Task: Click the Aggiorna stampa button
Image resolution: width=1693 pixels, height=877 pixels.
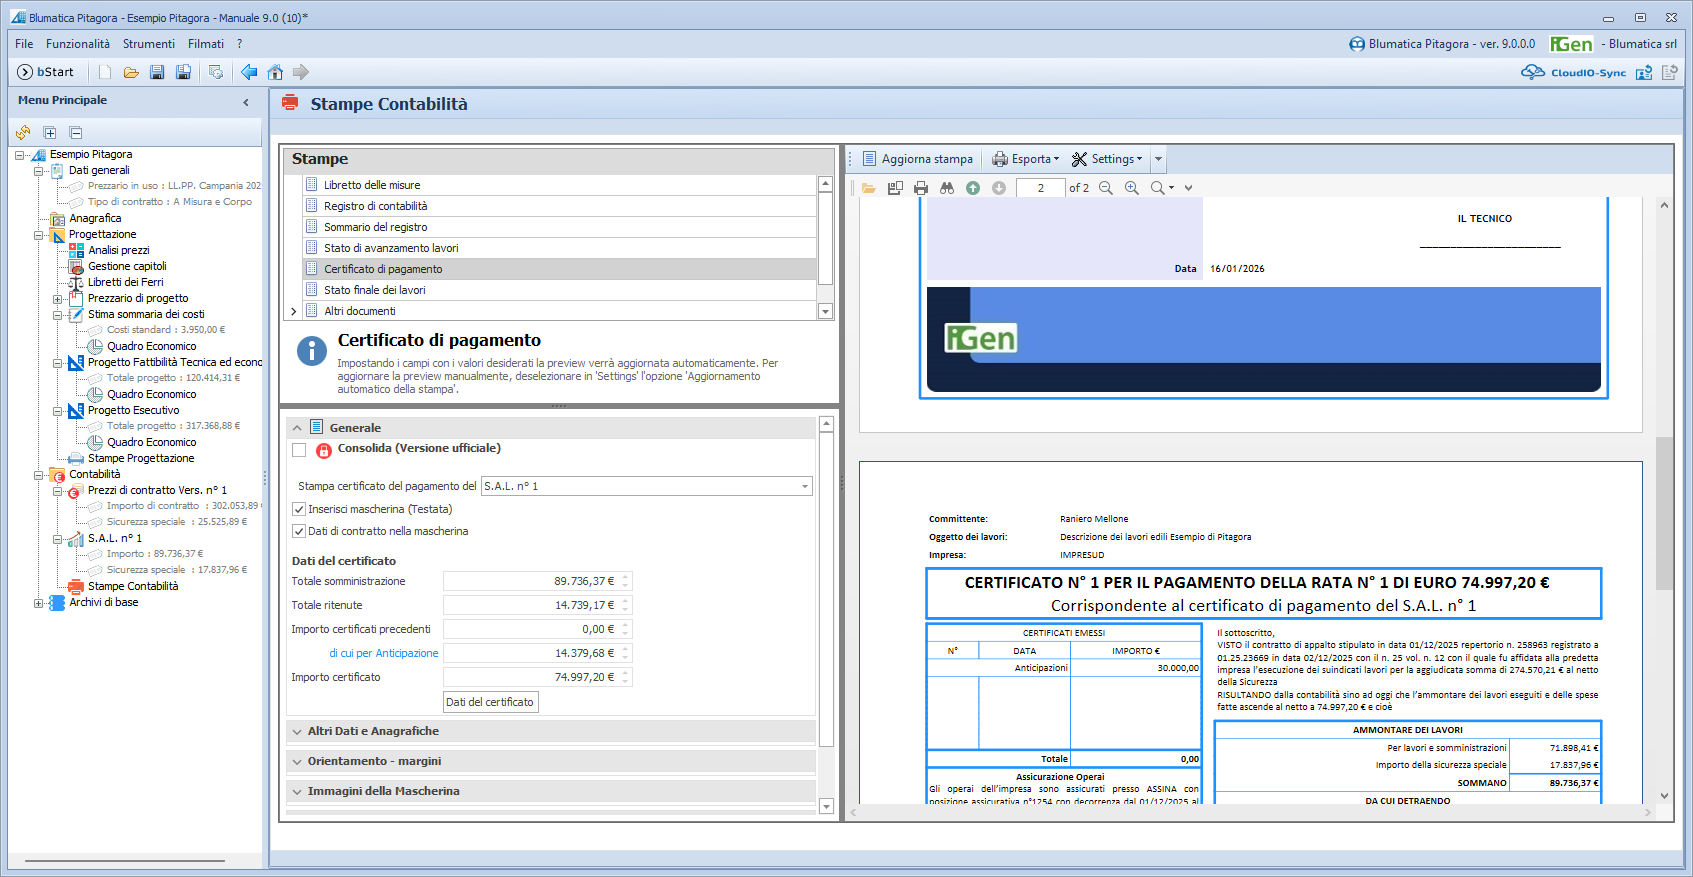Action: pos(917,159)
